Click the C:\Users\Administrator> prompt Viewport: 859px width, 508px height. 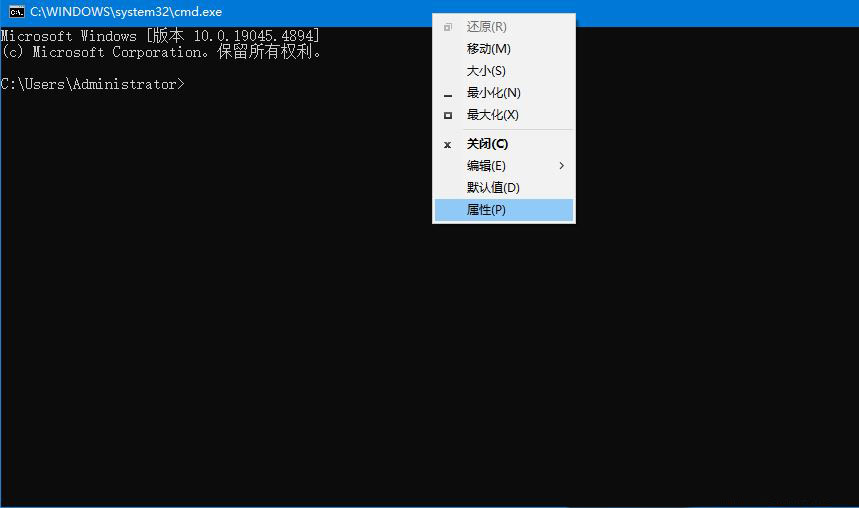[x=93, y=84]
